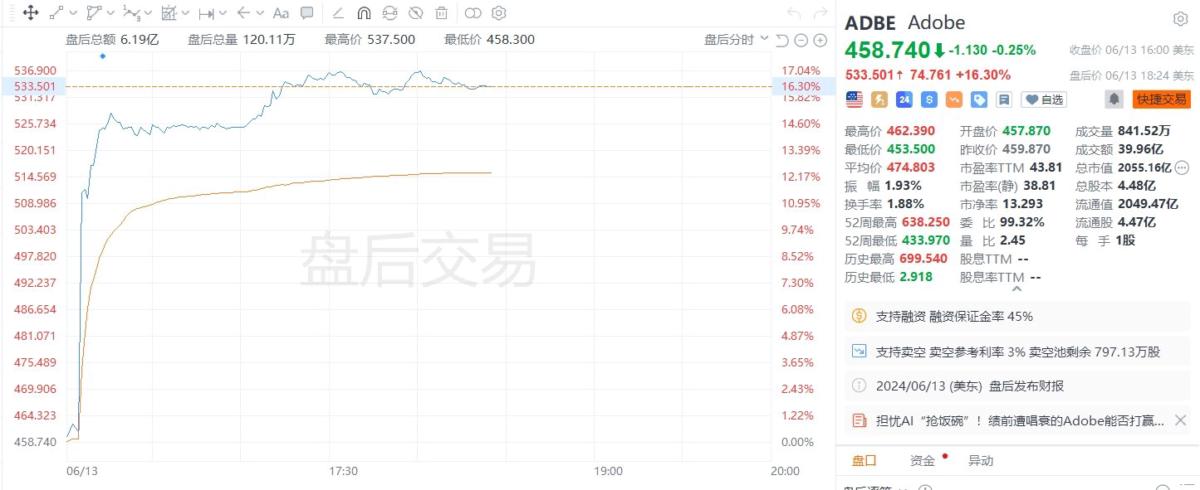Viewport: 1200px width, 490px height.
Task: Open the 担忧AI Adobe news headline
Action: (x=1020, y=421)
